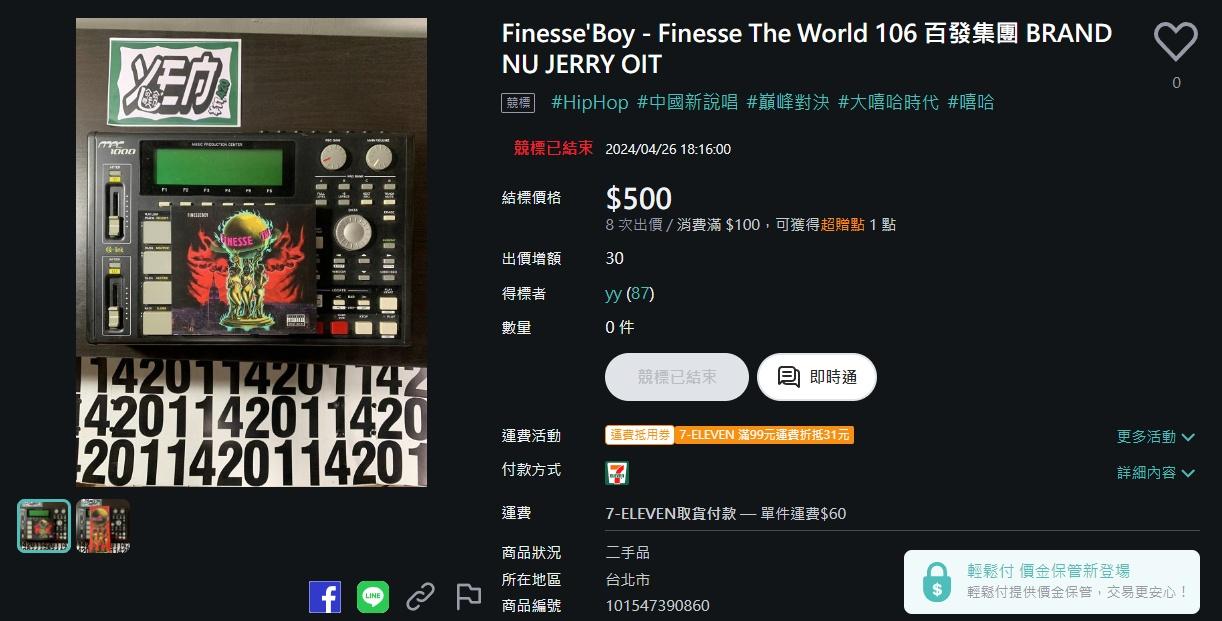Expand 更多活動 shipping promotions
Viewport: 1222px width, 621px height.
point(1156,436)
